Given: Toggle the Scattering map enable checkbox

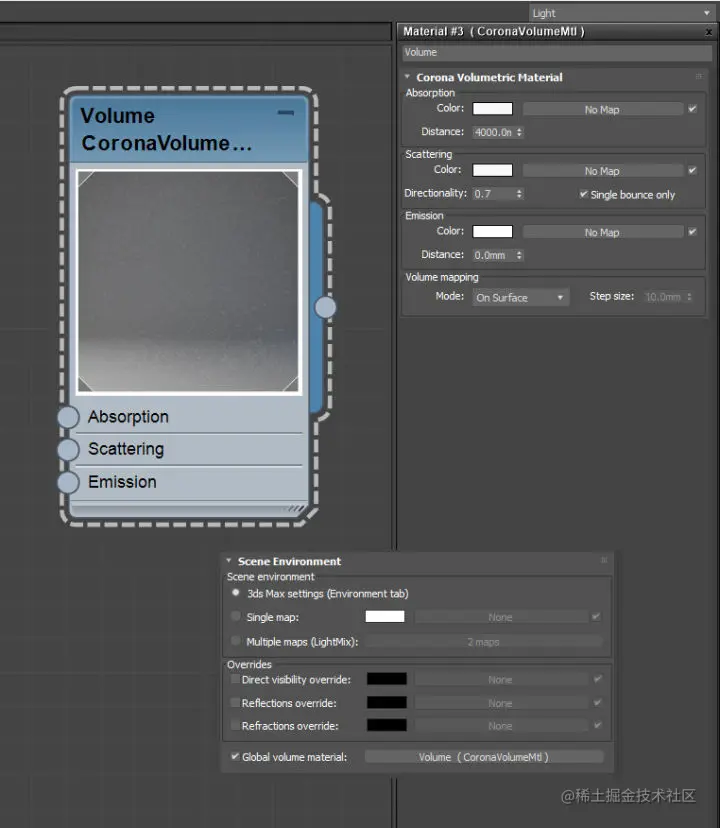Looking at the screenshot, I should [692, 170].
